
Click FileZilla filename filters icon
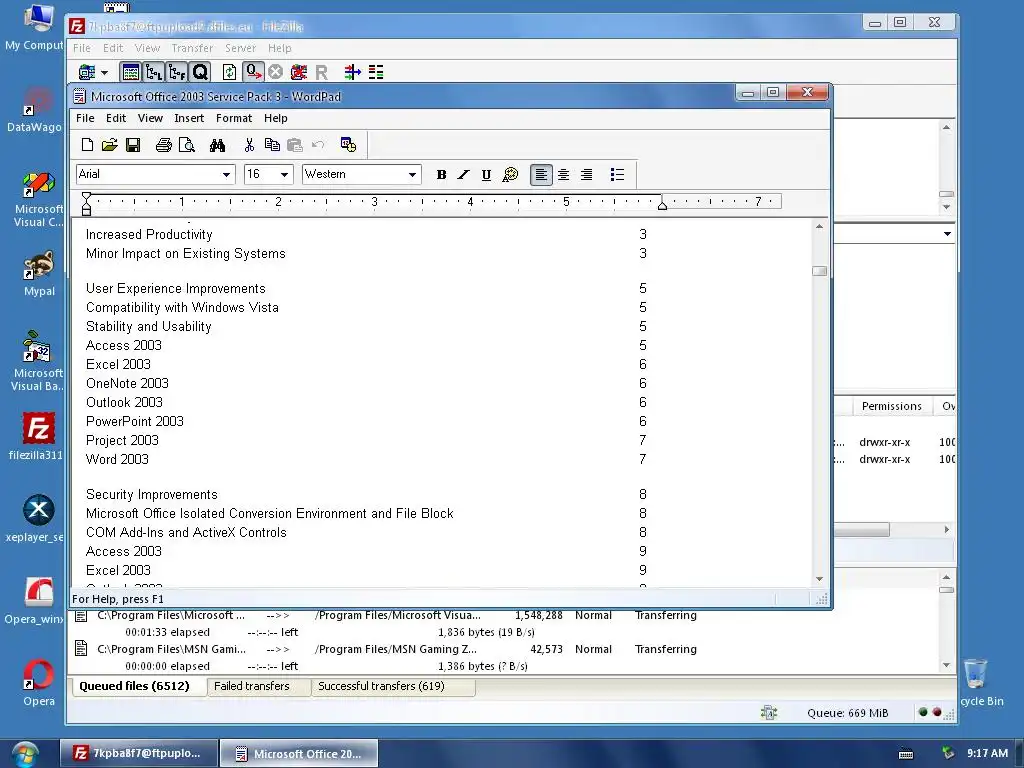point(353,72)
